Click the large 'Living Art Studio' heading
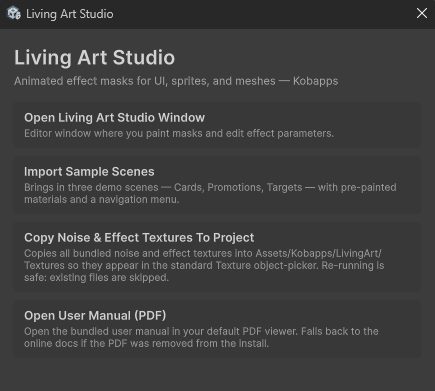Image resolution: width=435 pixels, height=391 pixels. 94,57
